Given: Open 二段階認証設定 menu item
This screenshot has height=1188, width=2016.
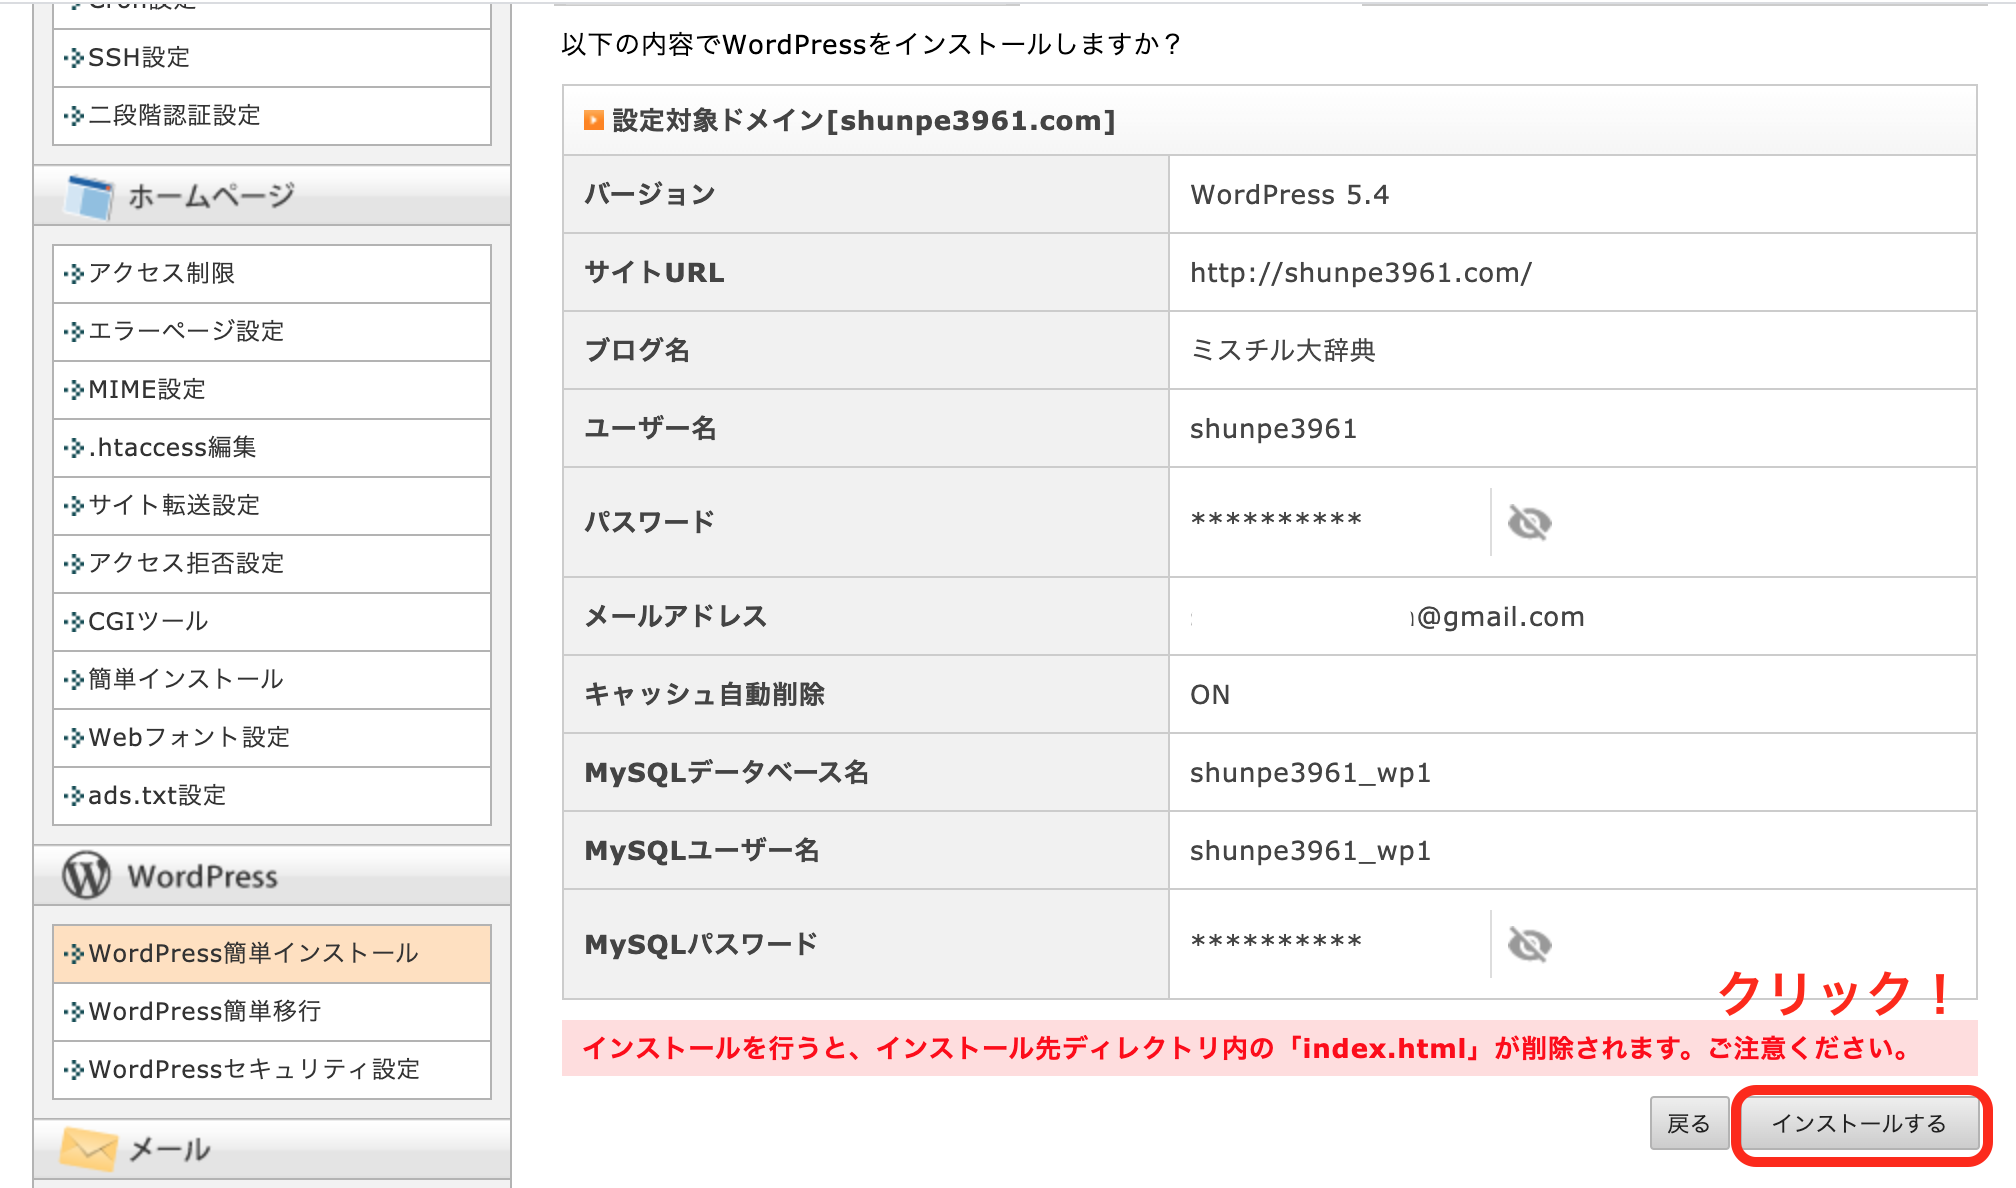Looking at the screenshot, I should 272,116.
